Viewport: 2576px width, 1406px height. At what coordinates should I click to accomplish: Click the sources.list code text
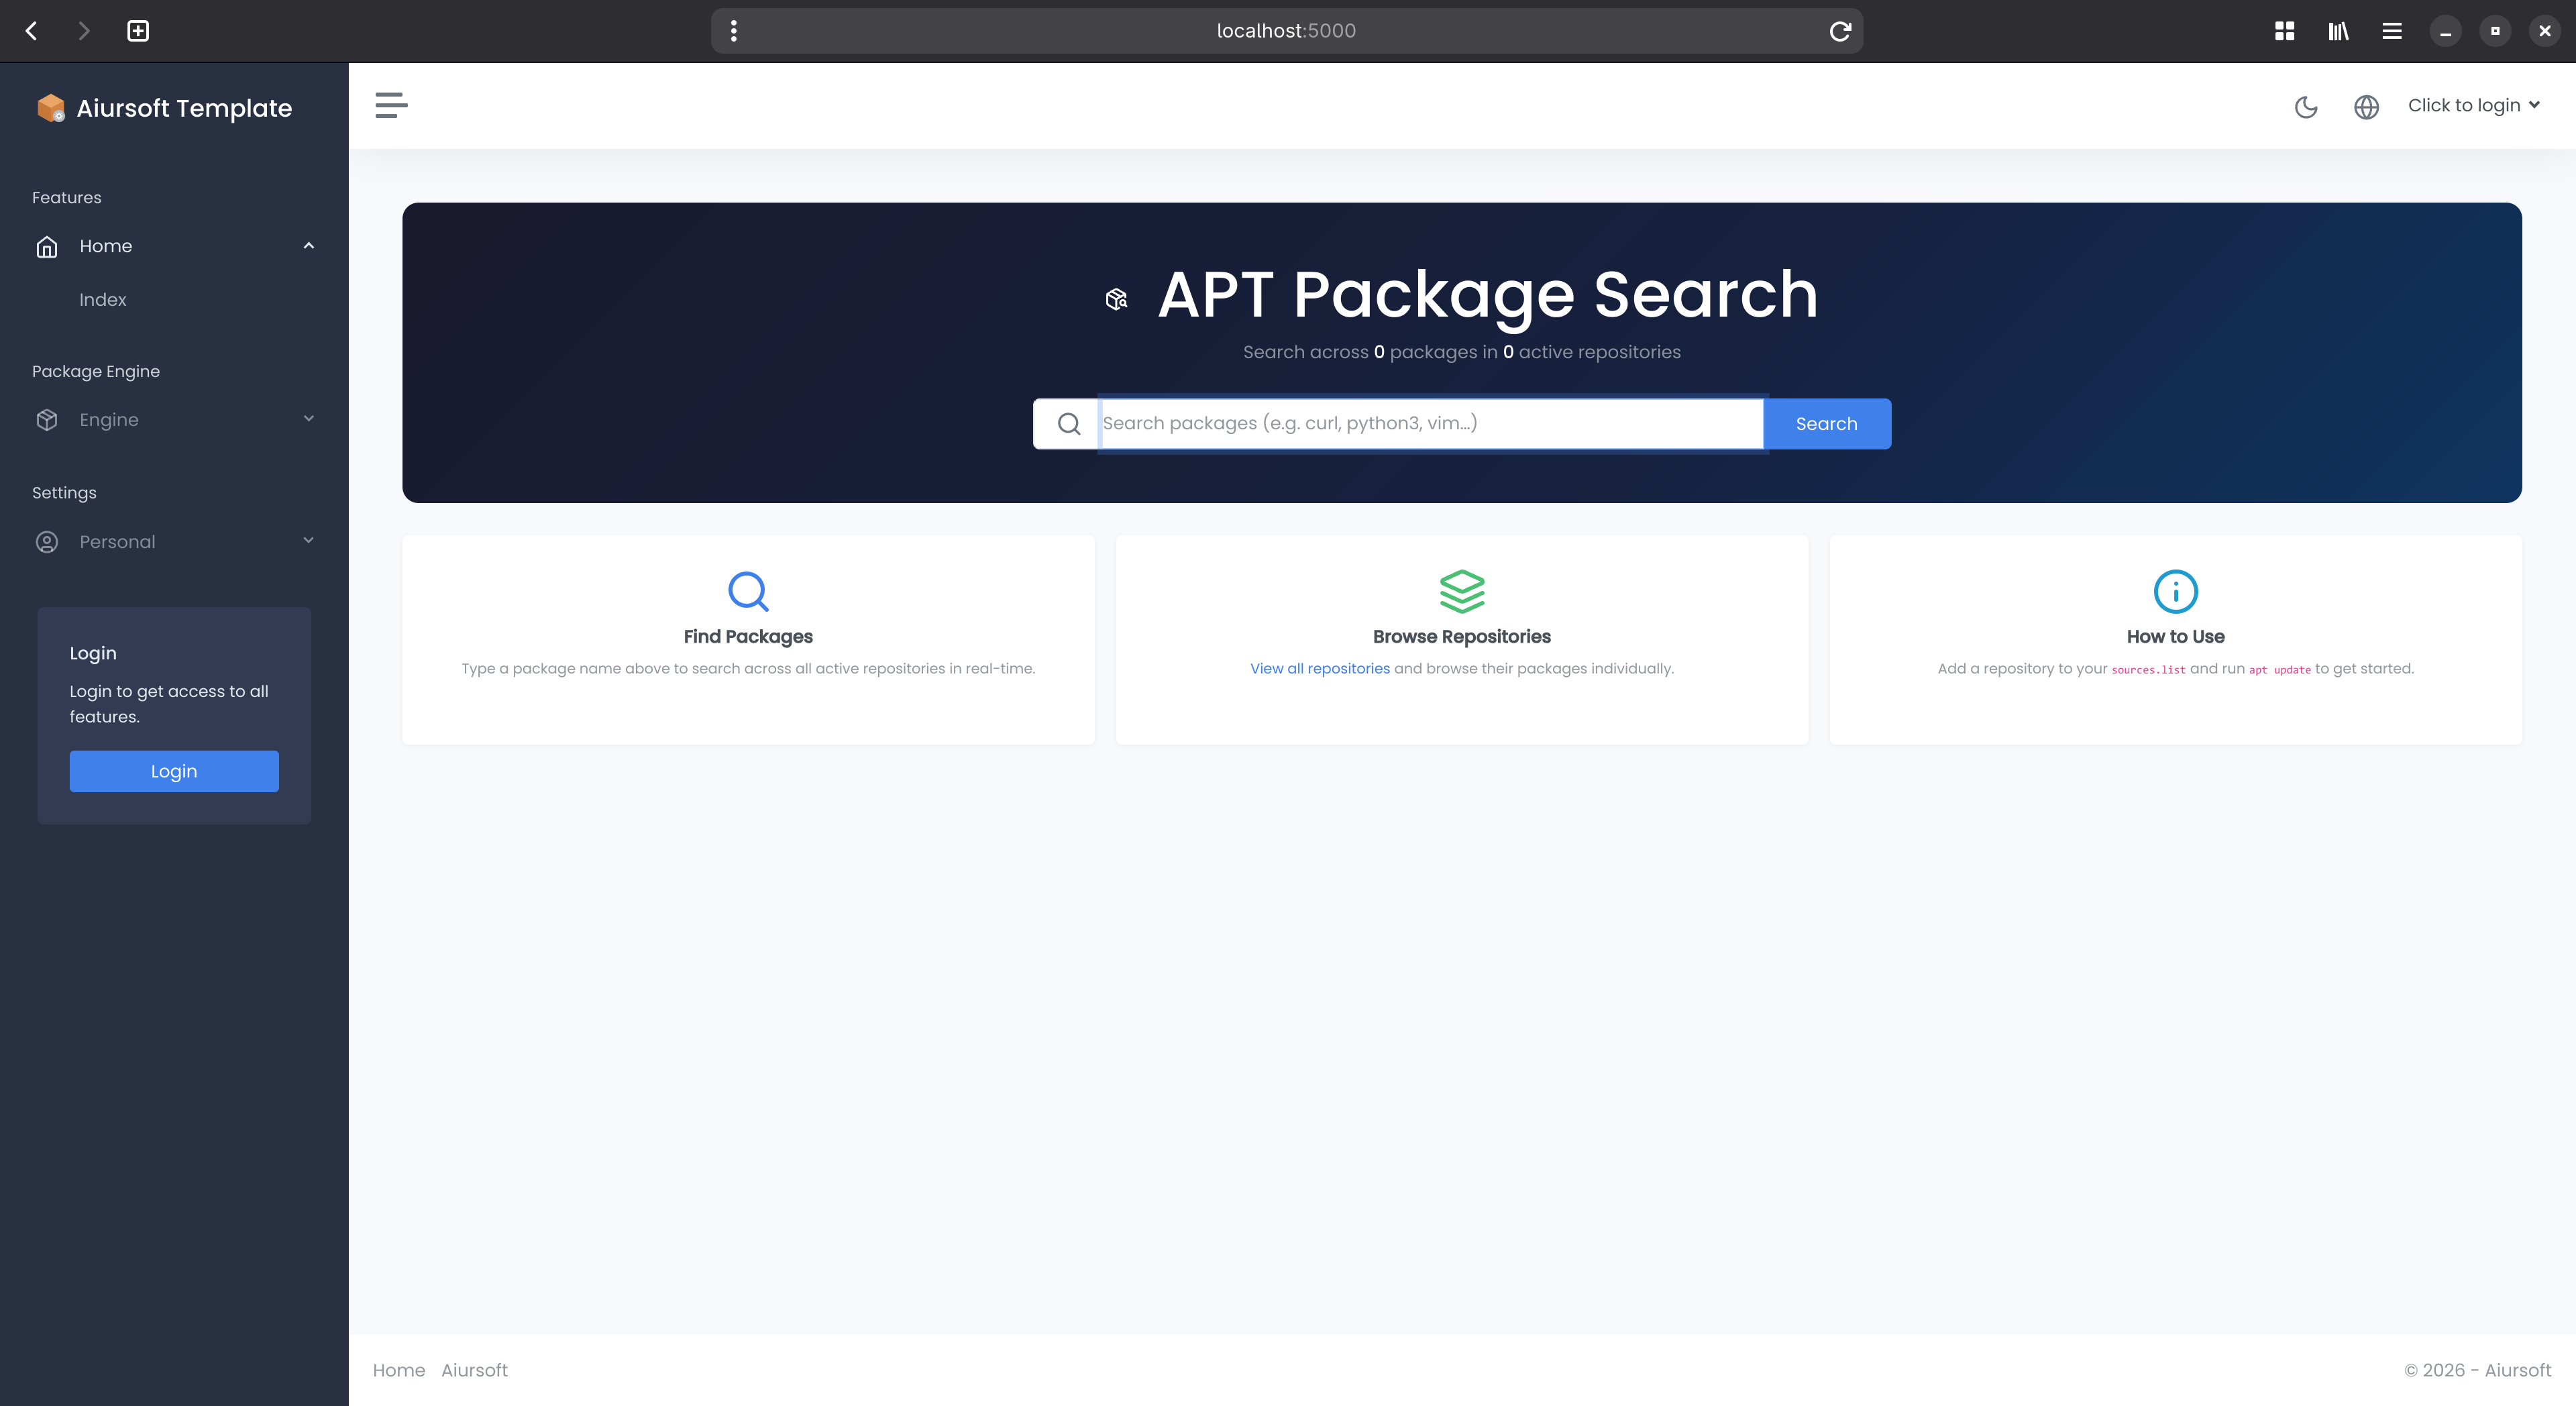[x=2148, y=670]
